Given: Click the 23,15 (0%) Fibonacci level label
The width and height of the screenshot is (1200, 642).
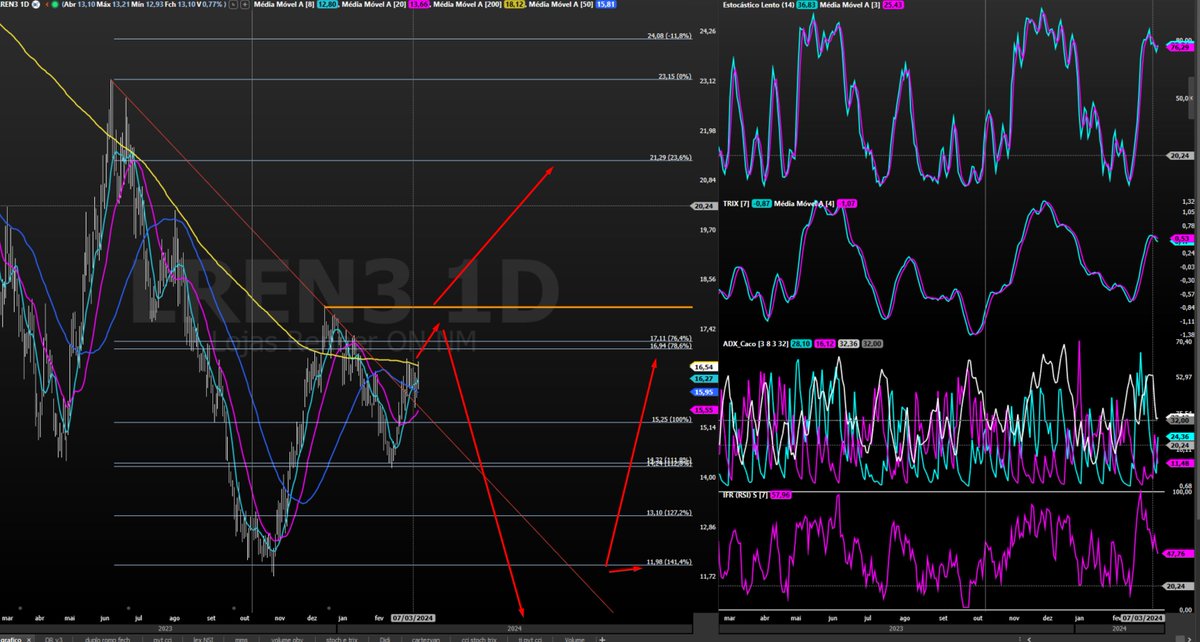Looking at the screenshot, I should (x=675, y=76).
